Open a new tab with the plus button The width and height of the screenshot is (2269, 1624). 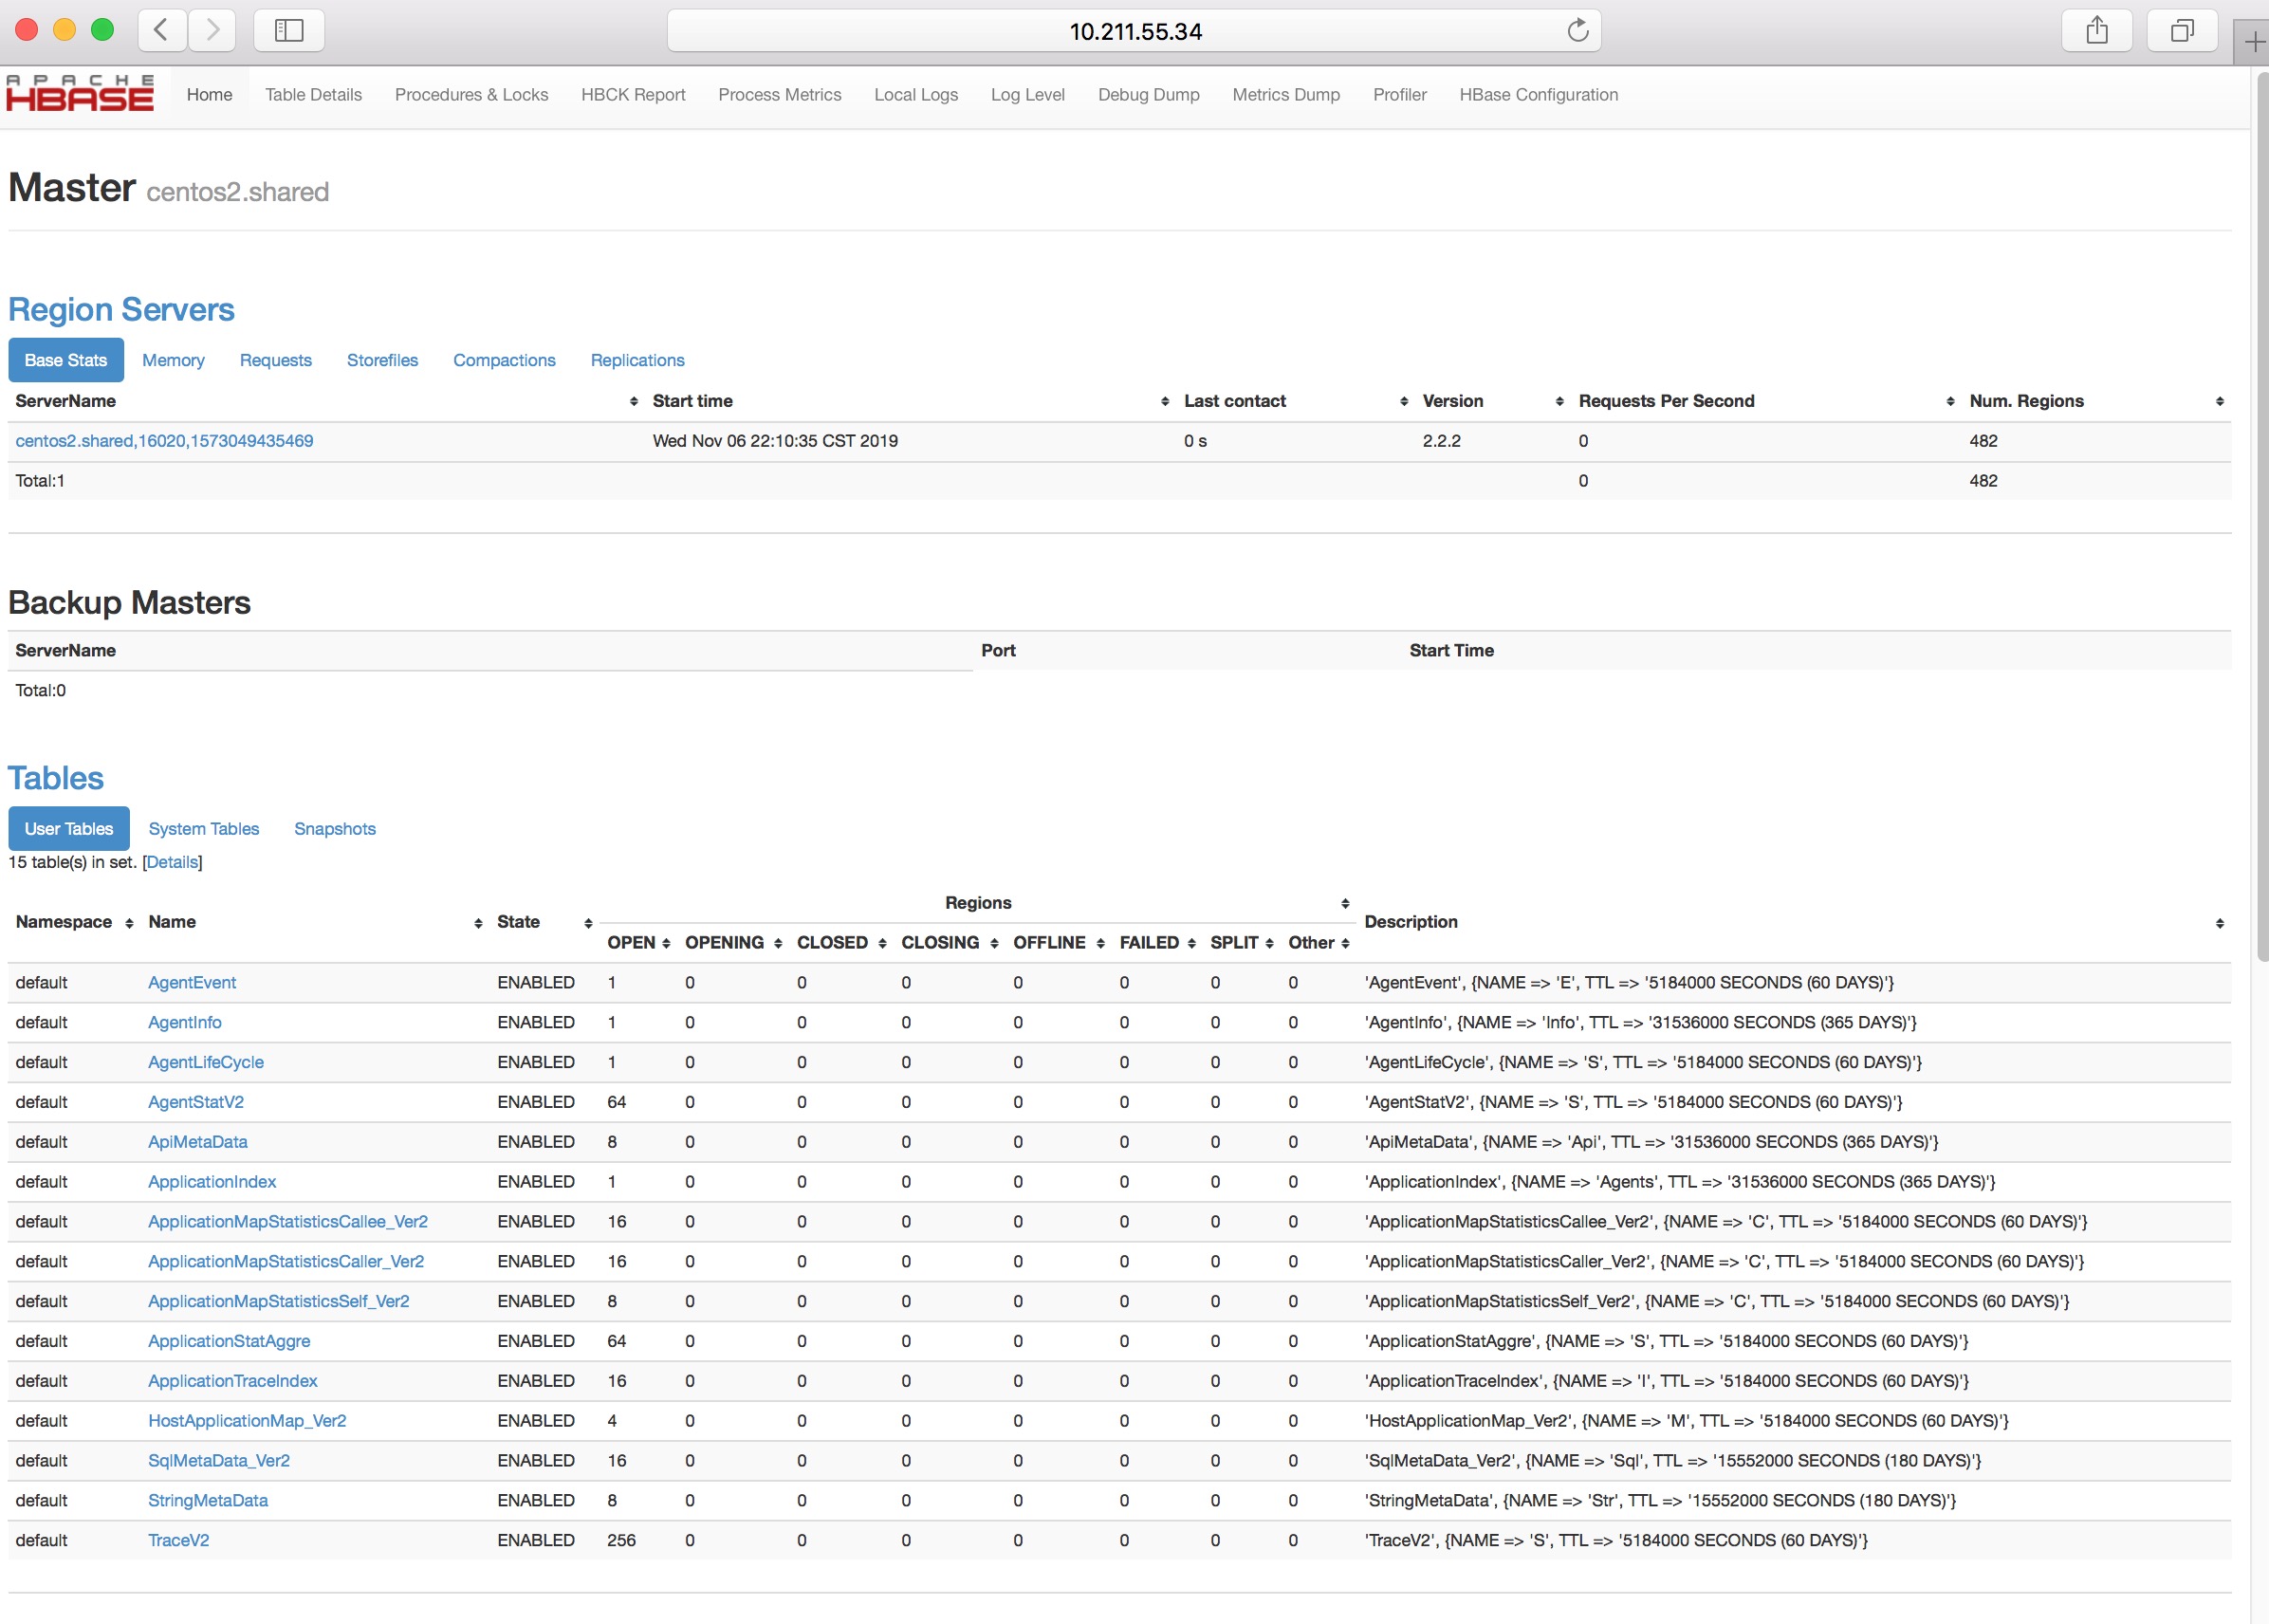pyautogui.click(x=2253, y=42)
